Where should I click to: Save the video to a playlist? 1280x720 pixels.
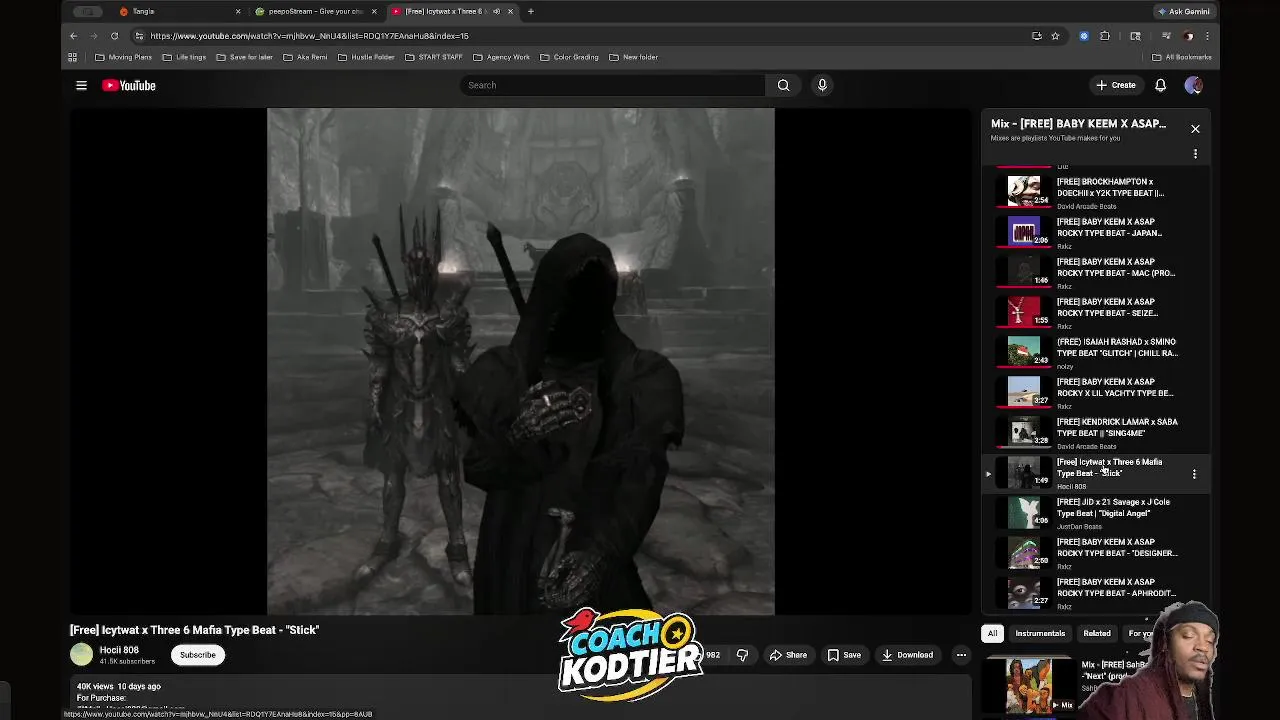[845, 655]
